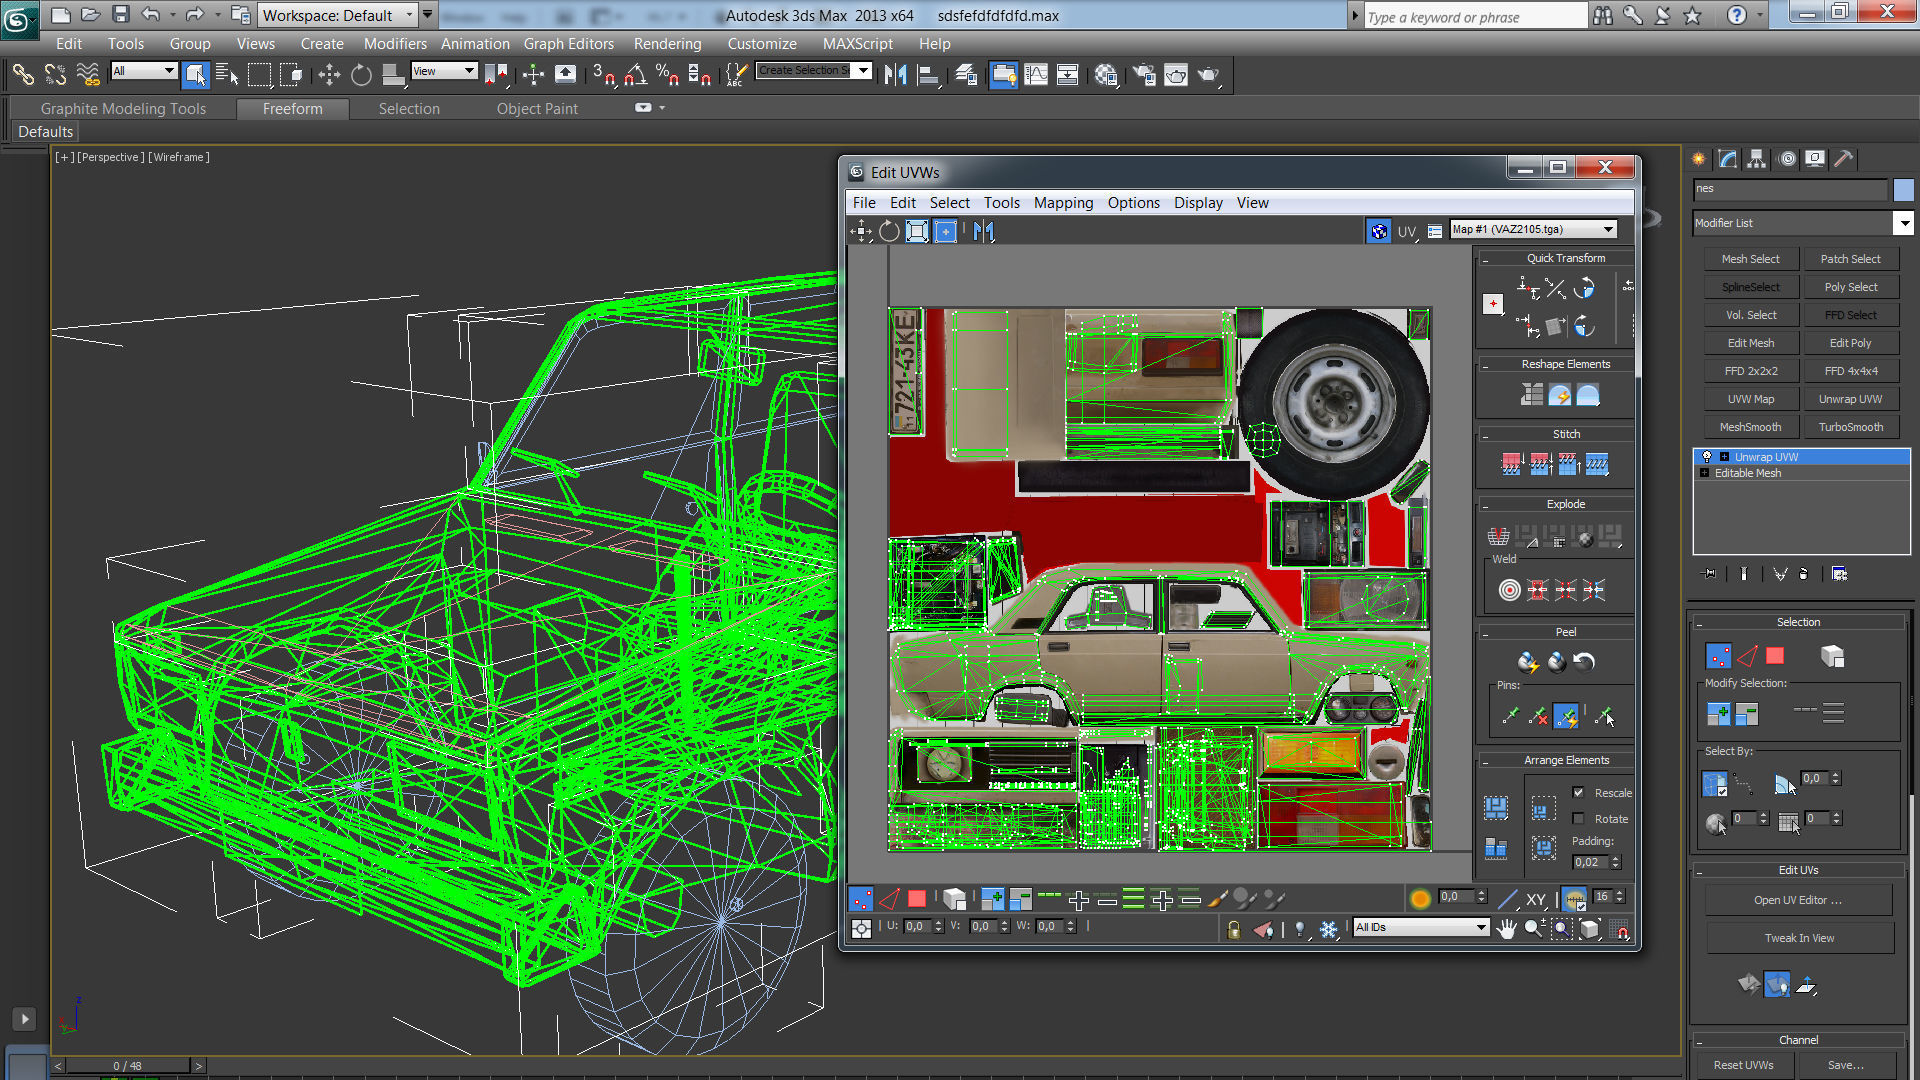Open Tools menu in Edit UVWs

[1001, 203]
